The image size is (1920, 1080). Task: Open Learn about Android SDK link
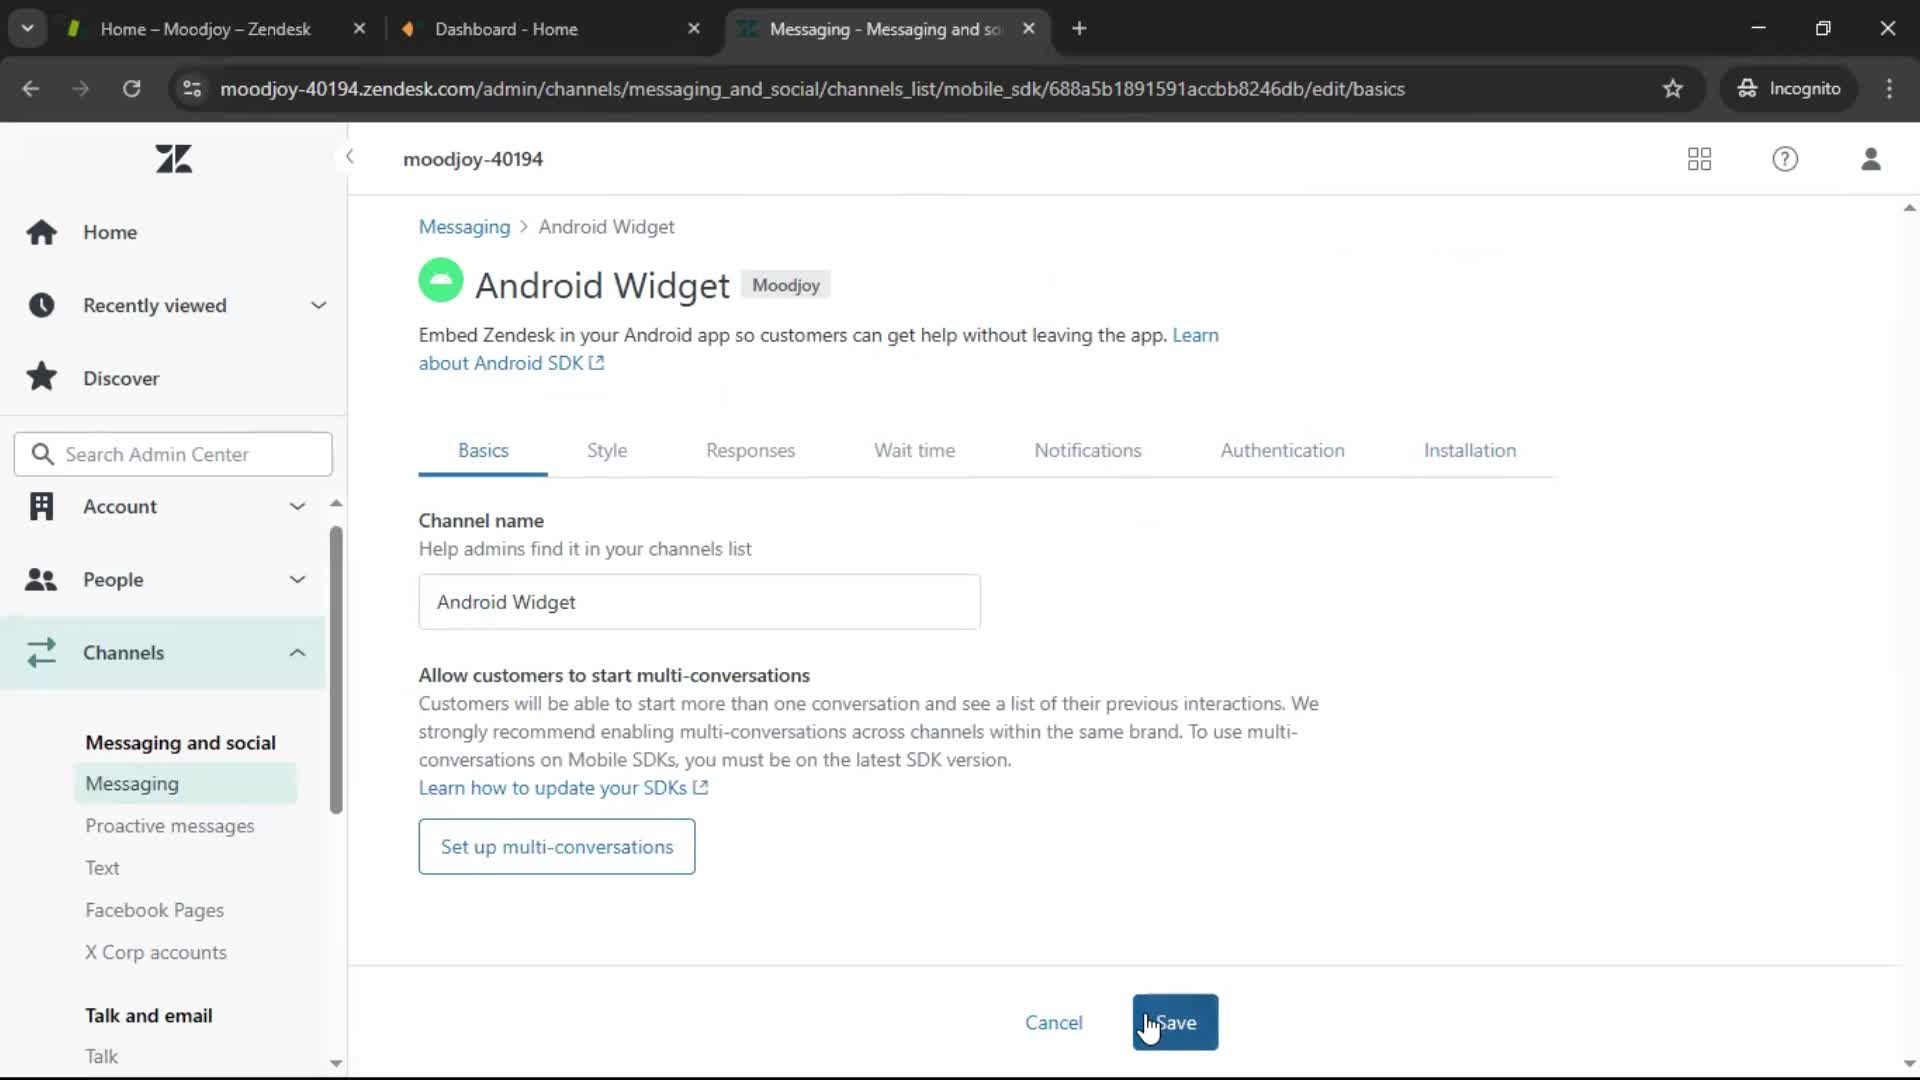[511, 363]
